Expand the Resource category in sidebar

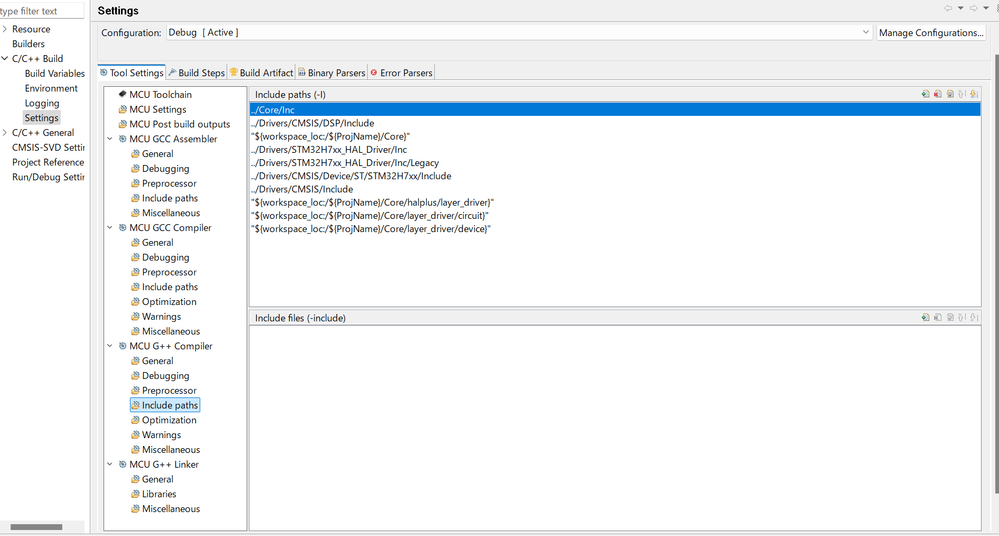point(5,29)
